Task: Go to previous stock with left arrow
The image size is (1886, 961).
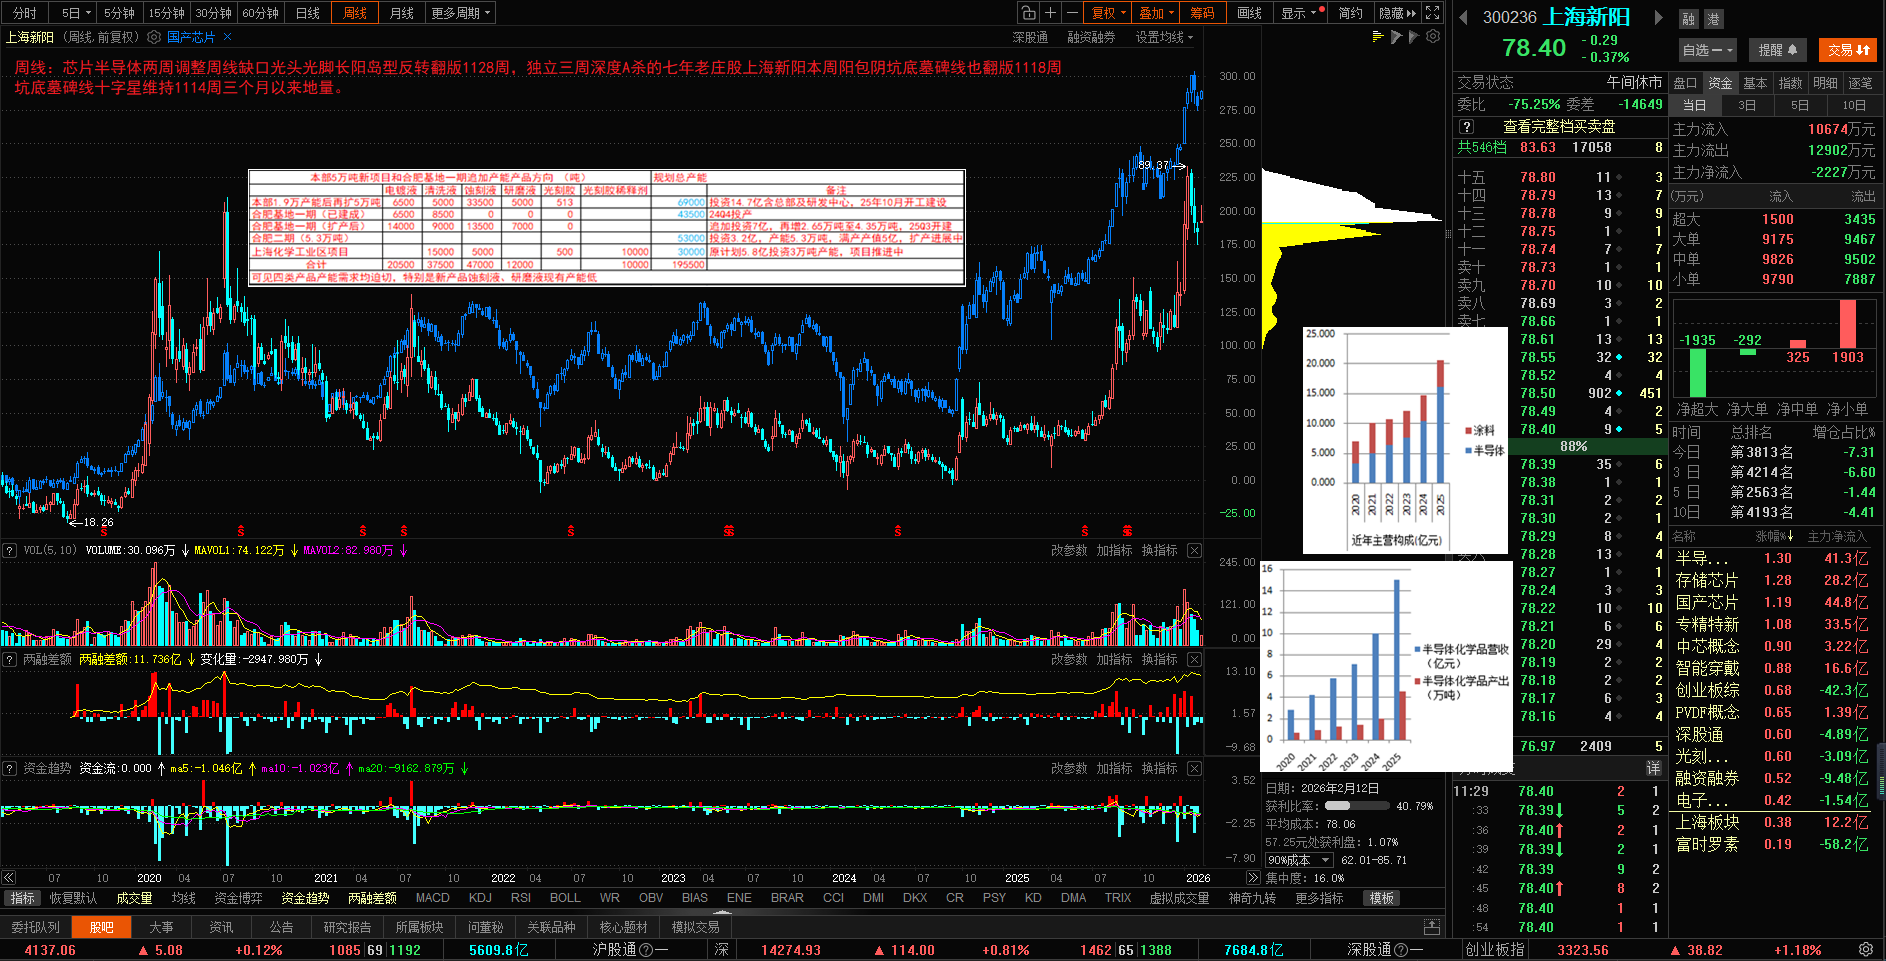Action: [x=1463, y=17]
